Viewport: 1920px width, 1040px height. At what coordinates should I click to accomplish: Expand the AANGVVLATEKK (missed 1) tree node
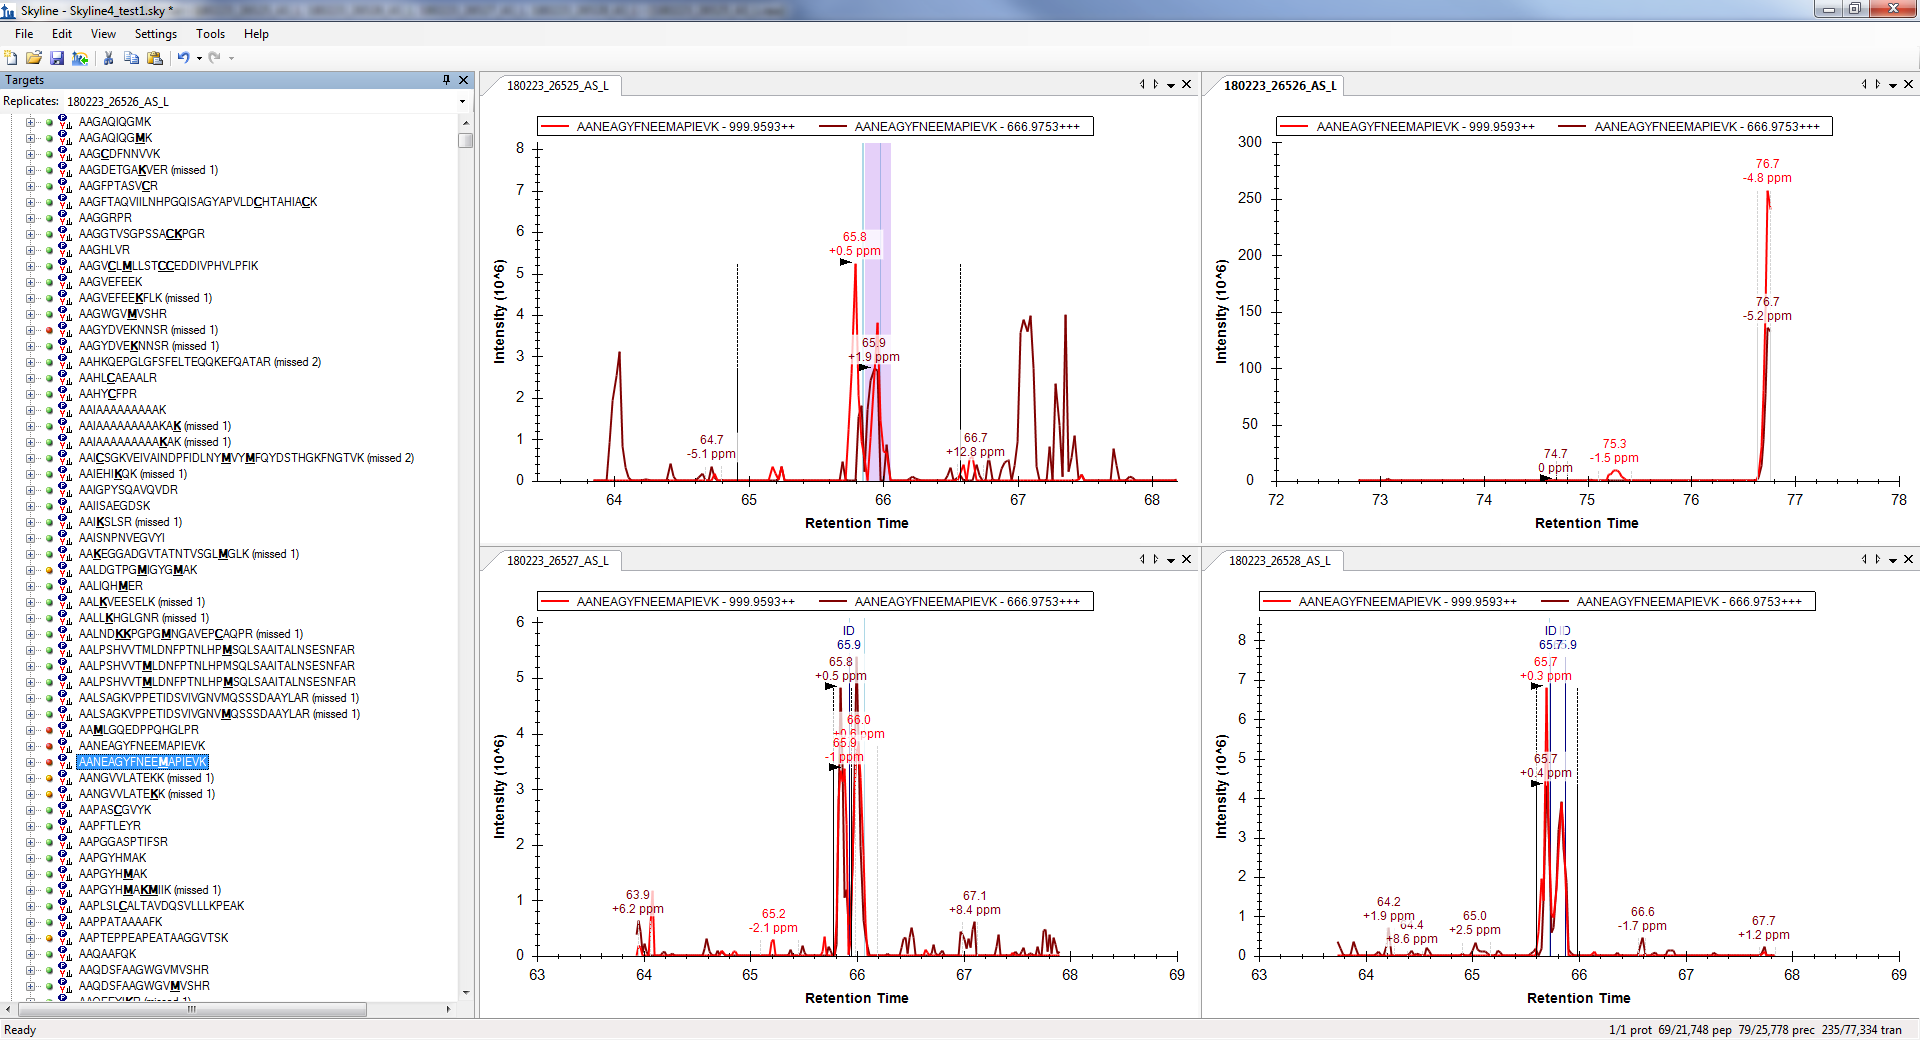(30, 778)
